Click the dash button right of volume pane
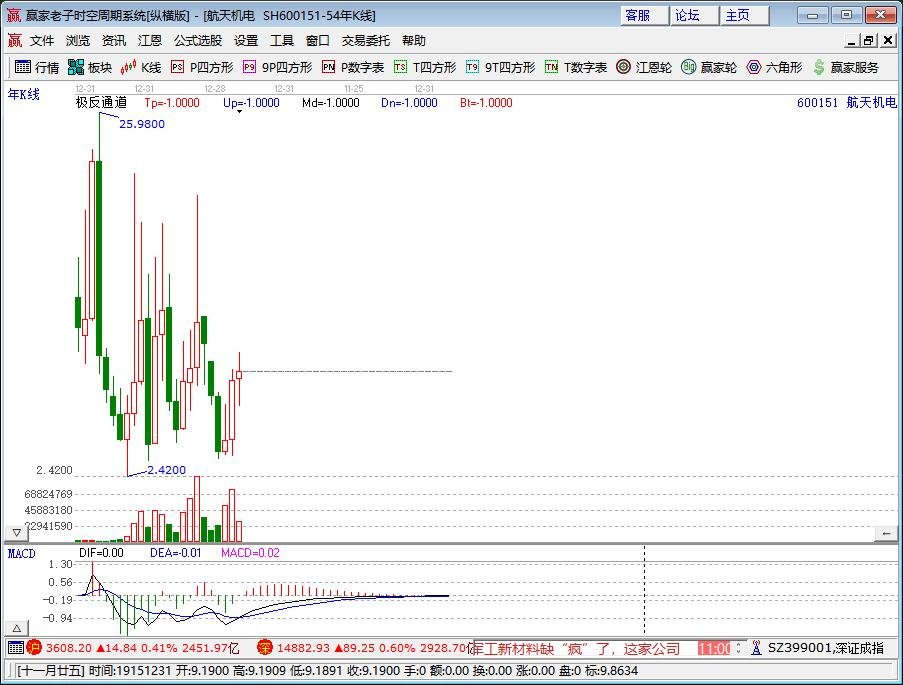 [886, 534]
